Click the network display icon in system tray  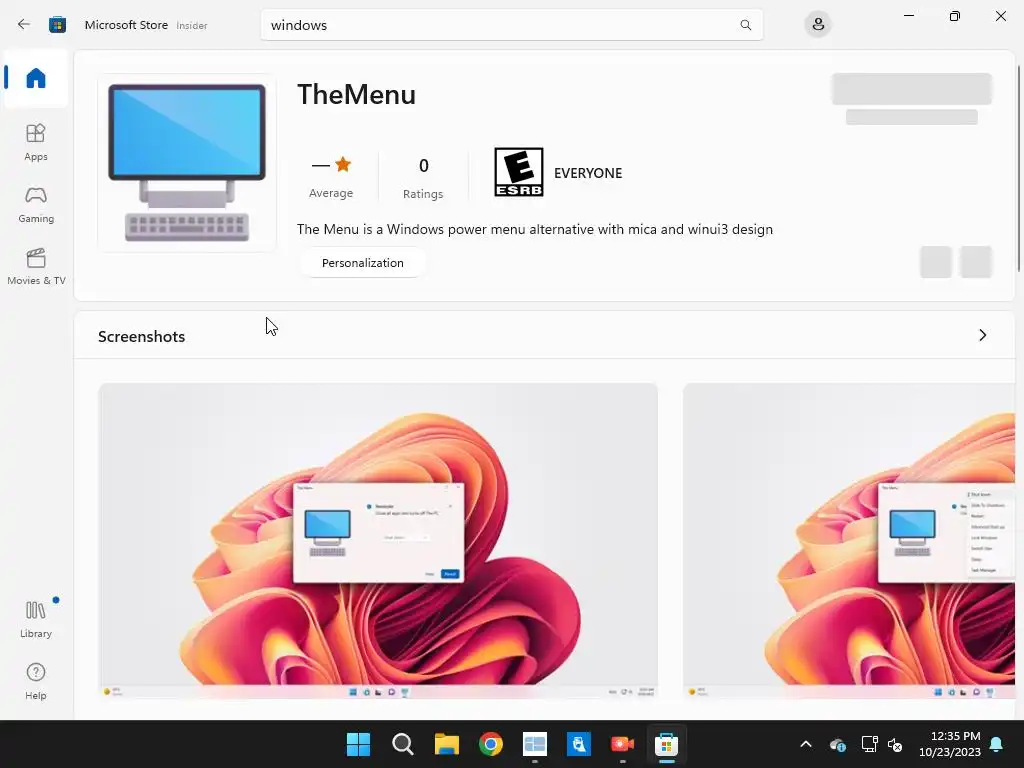869,744
